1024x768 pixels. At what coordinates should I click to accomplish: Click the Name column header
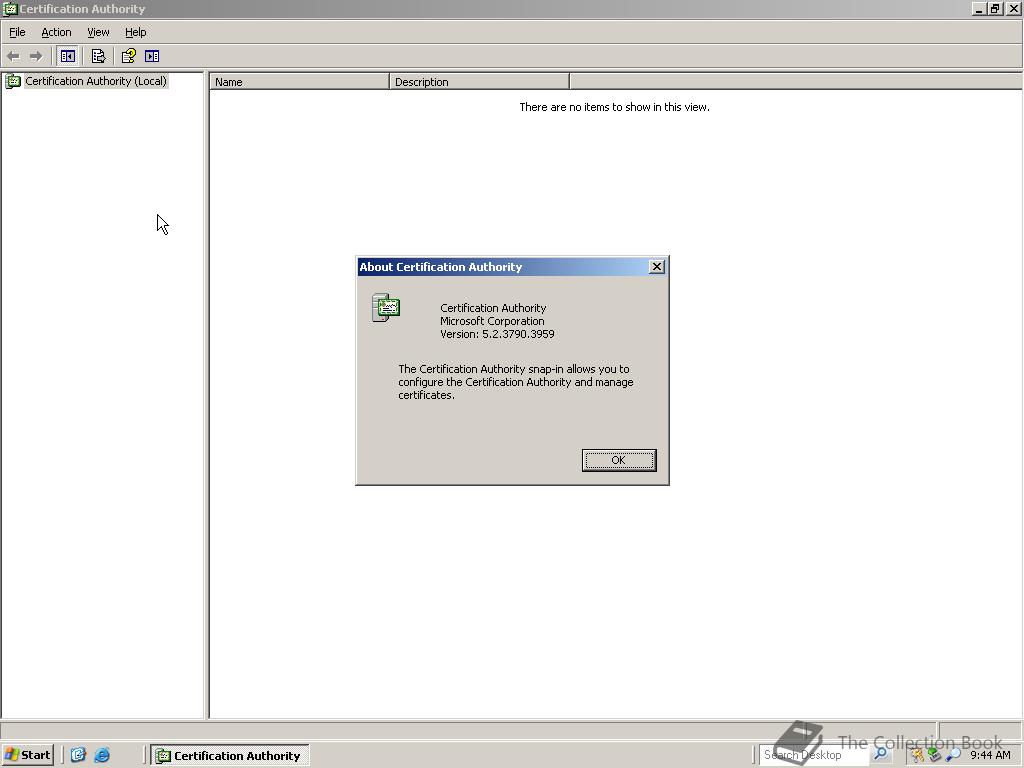pyautogui.click(x=300, y=82)
